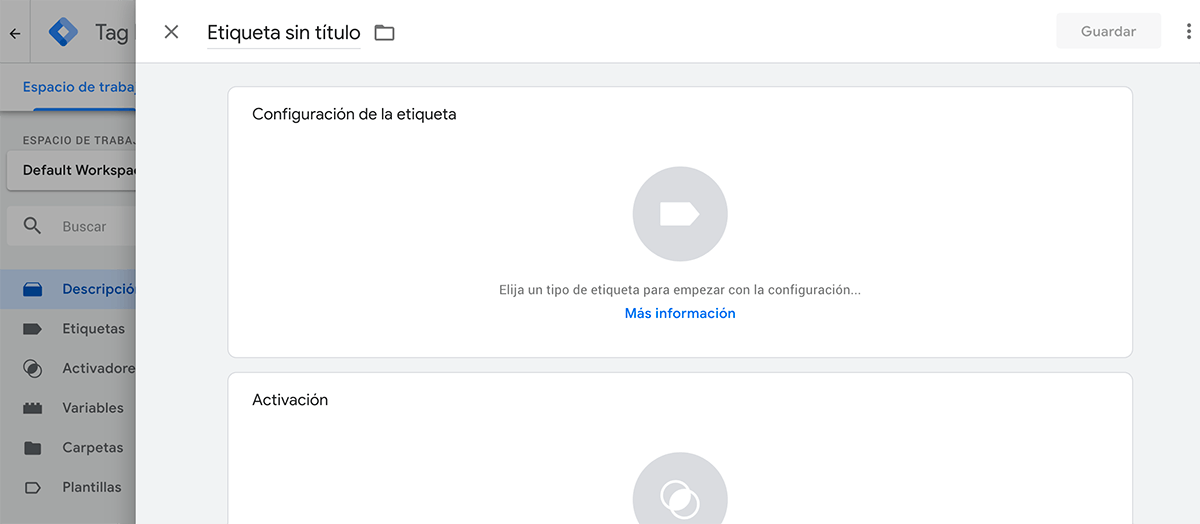Open Variables in the sidebar
This screenshot has width=1200, height=524.
(x=68, y=408)
